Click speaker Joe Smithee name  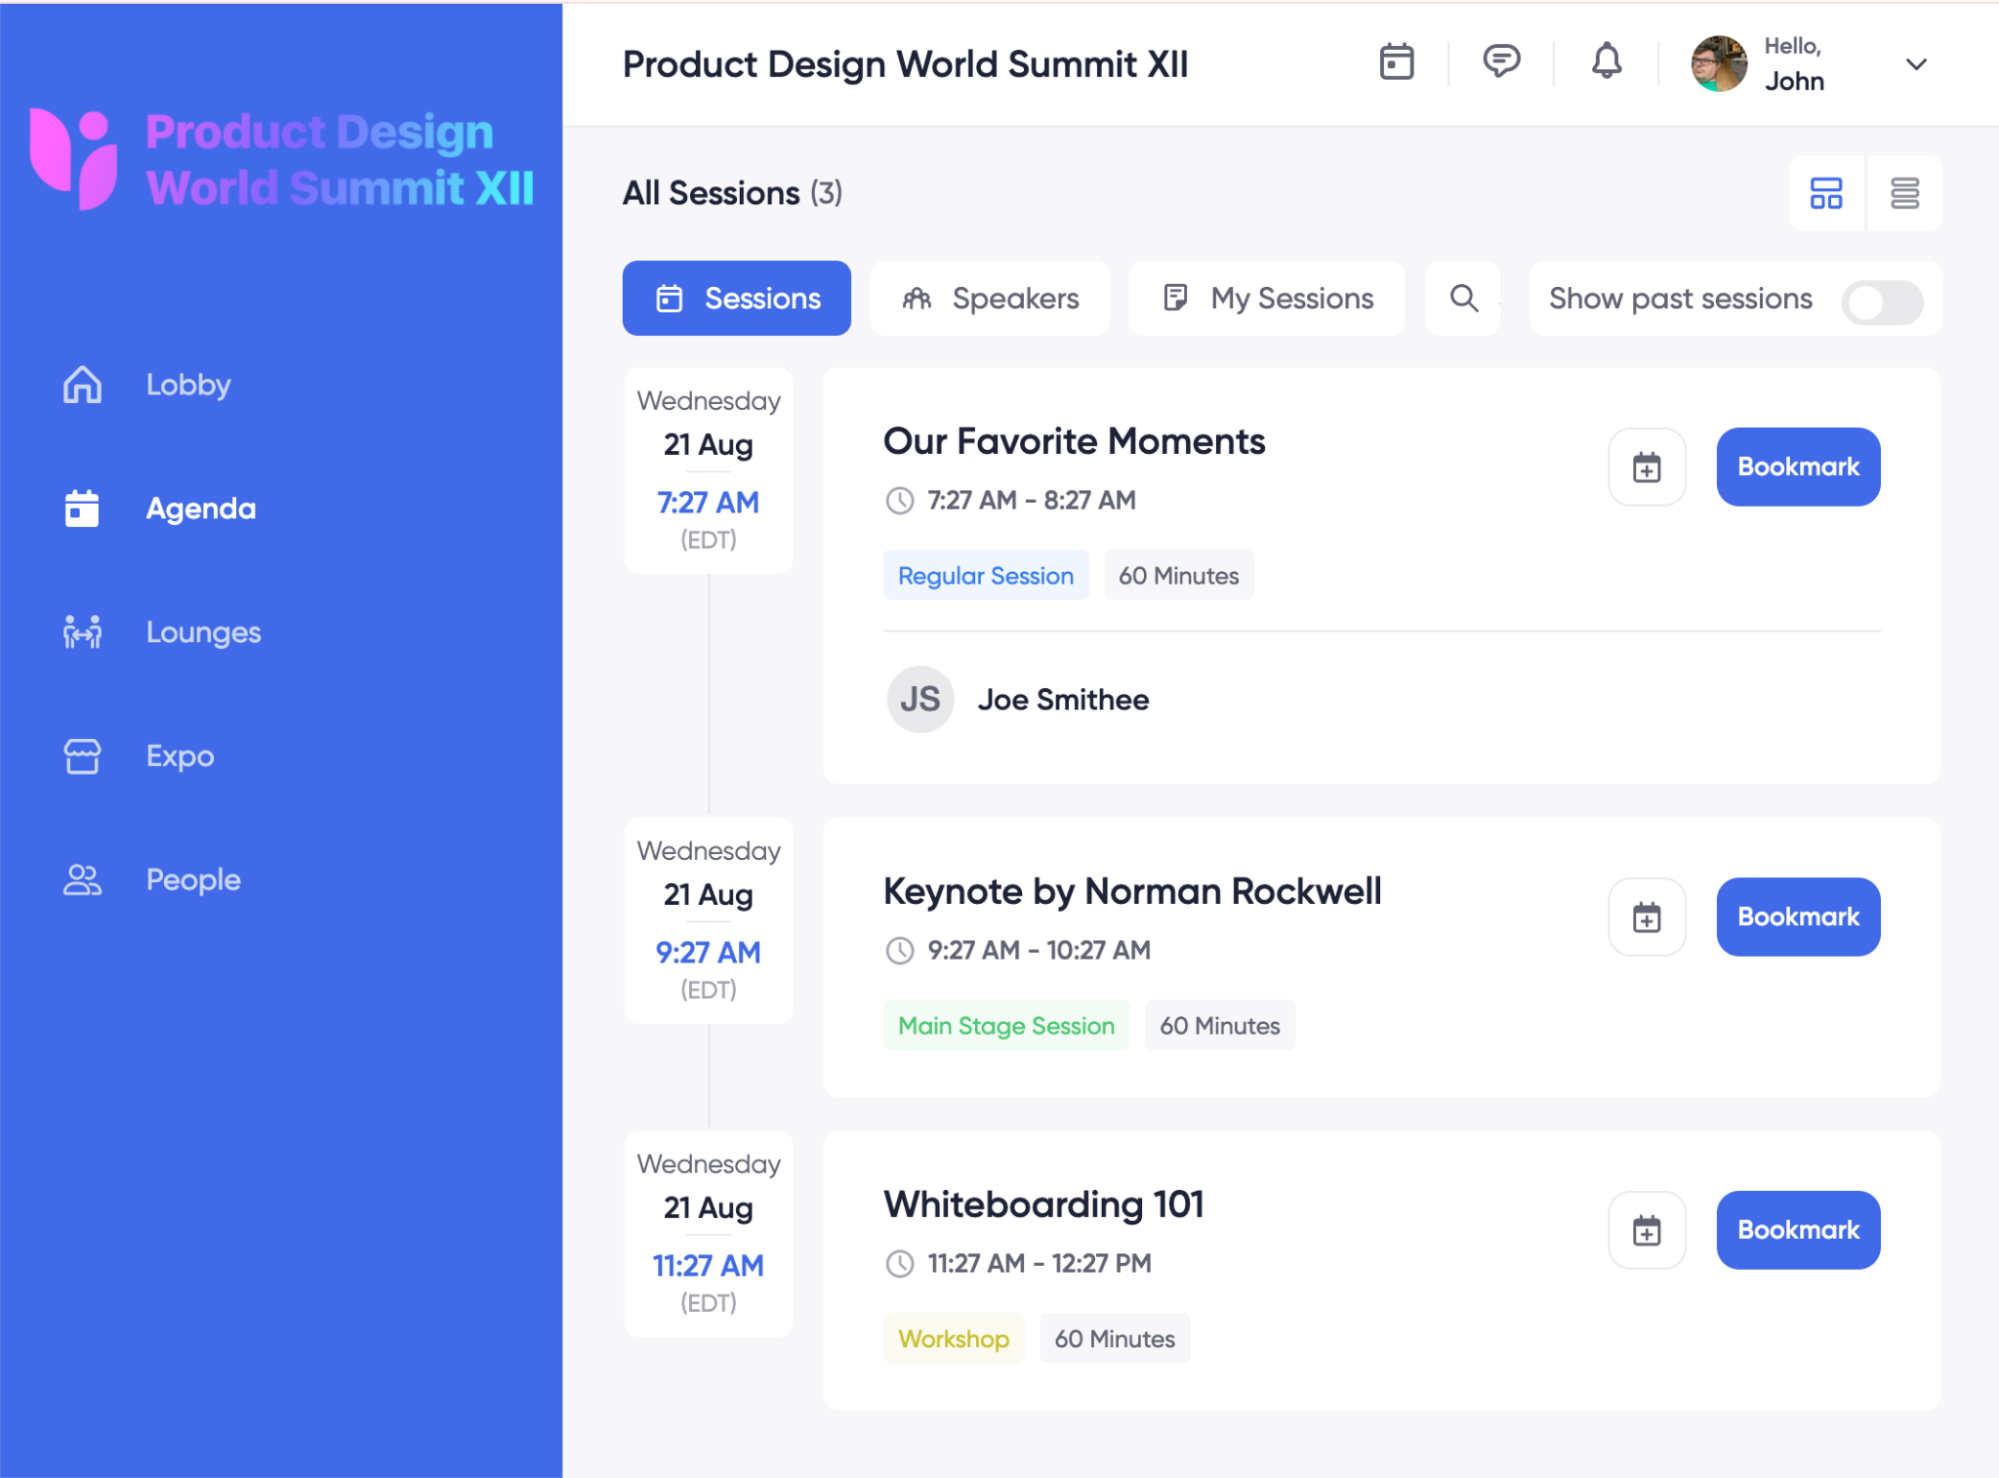(x=1063, y=700)
